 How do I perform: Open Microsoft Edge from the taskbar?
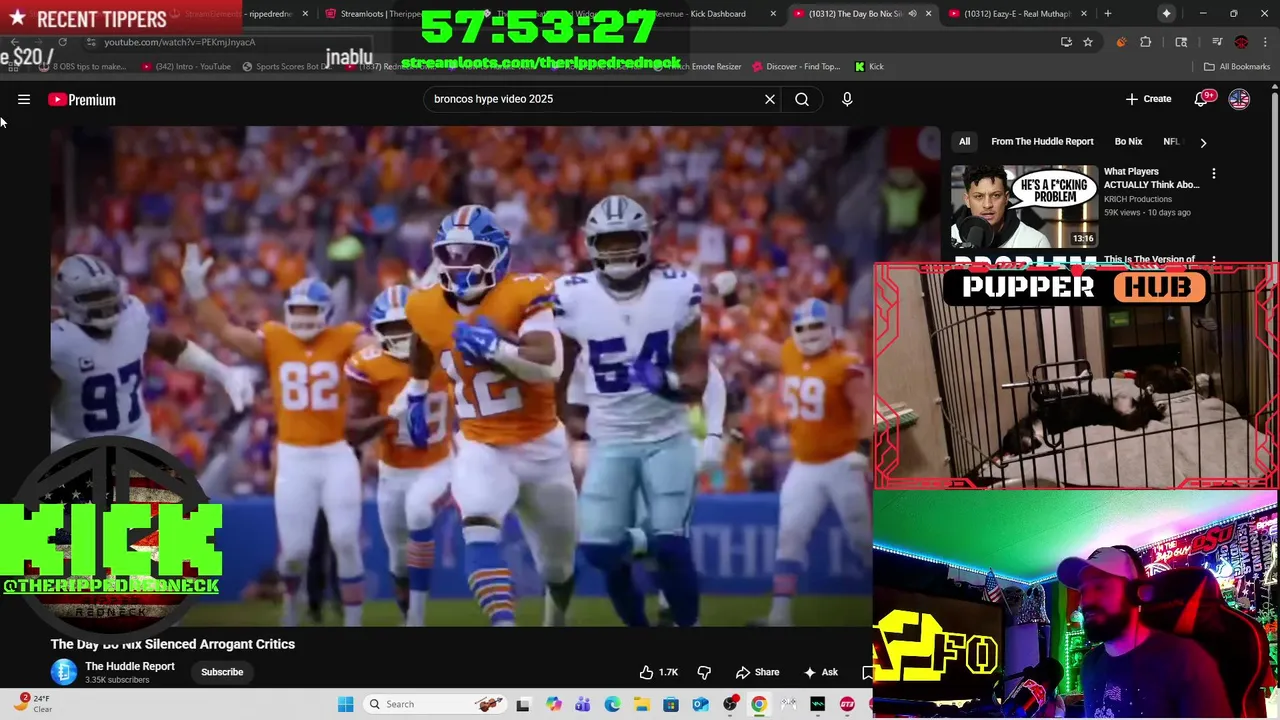[612, 704]
